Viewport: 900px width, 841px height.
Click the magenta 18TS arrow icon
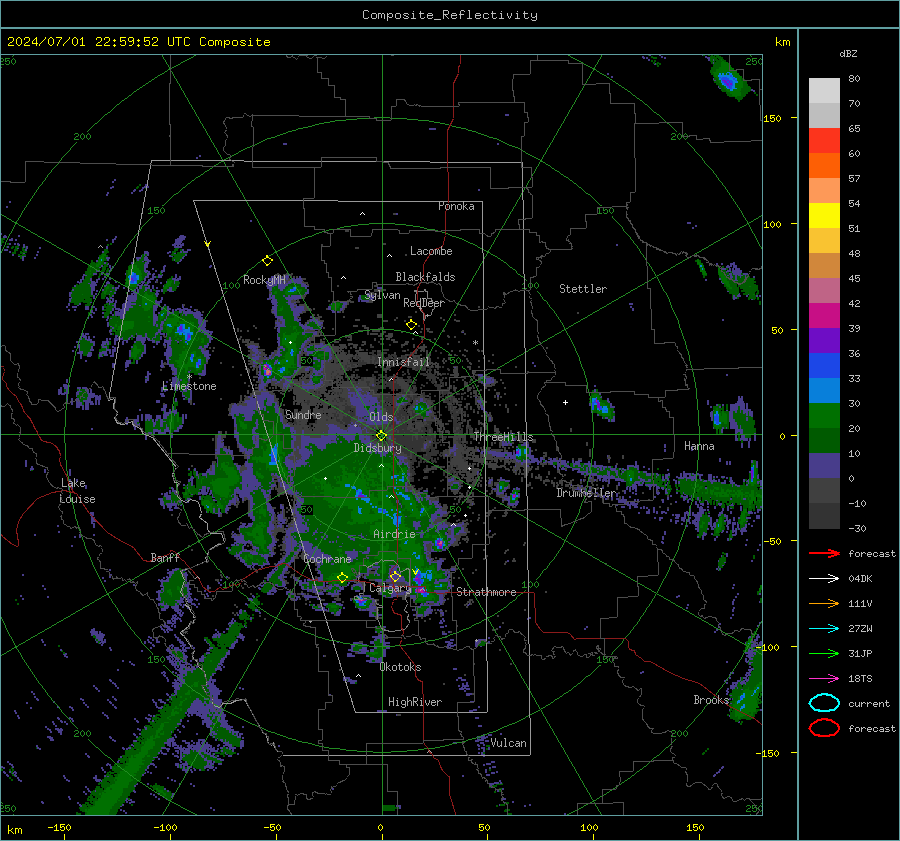pos(824,679)
